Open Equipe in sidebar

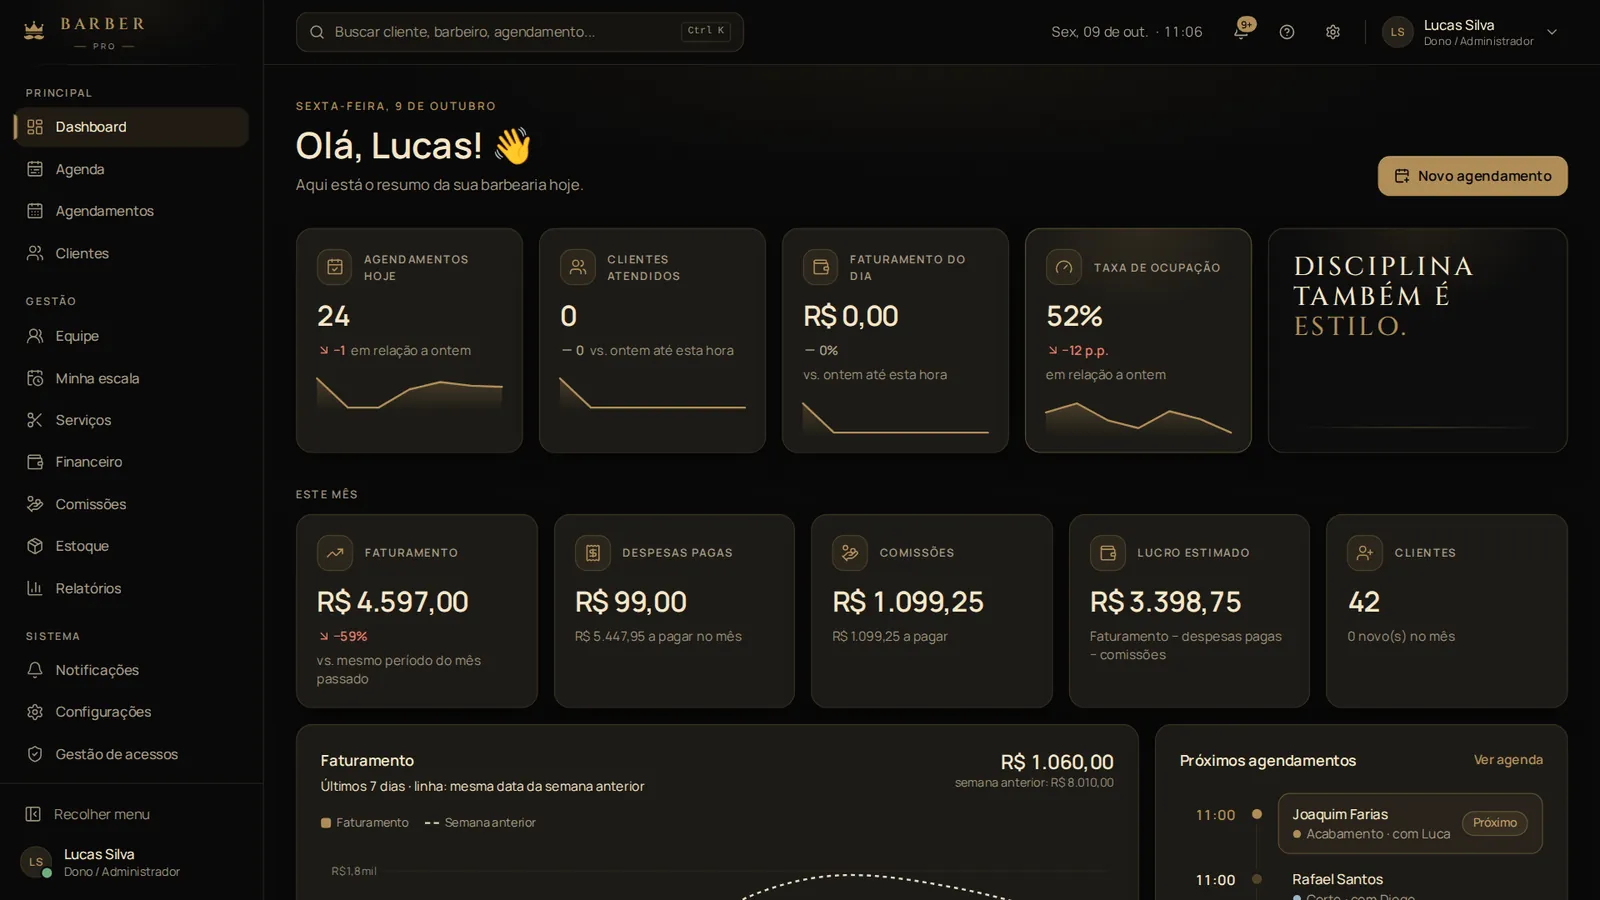point(131,336)
